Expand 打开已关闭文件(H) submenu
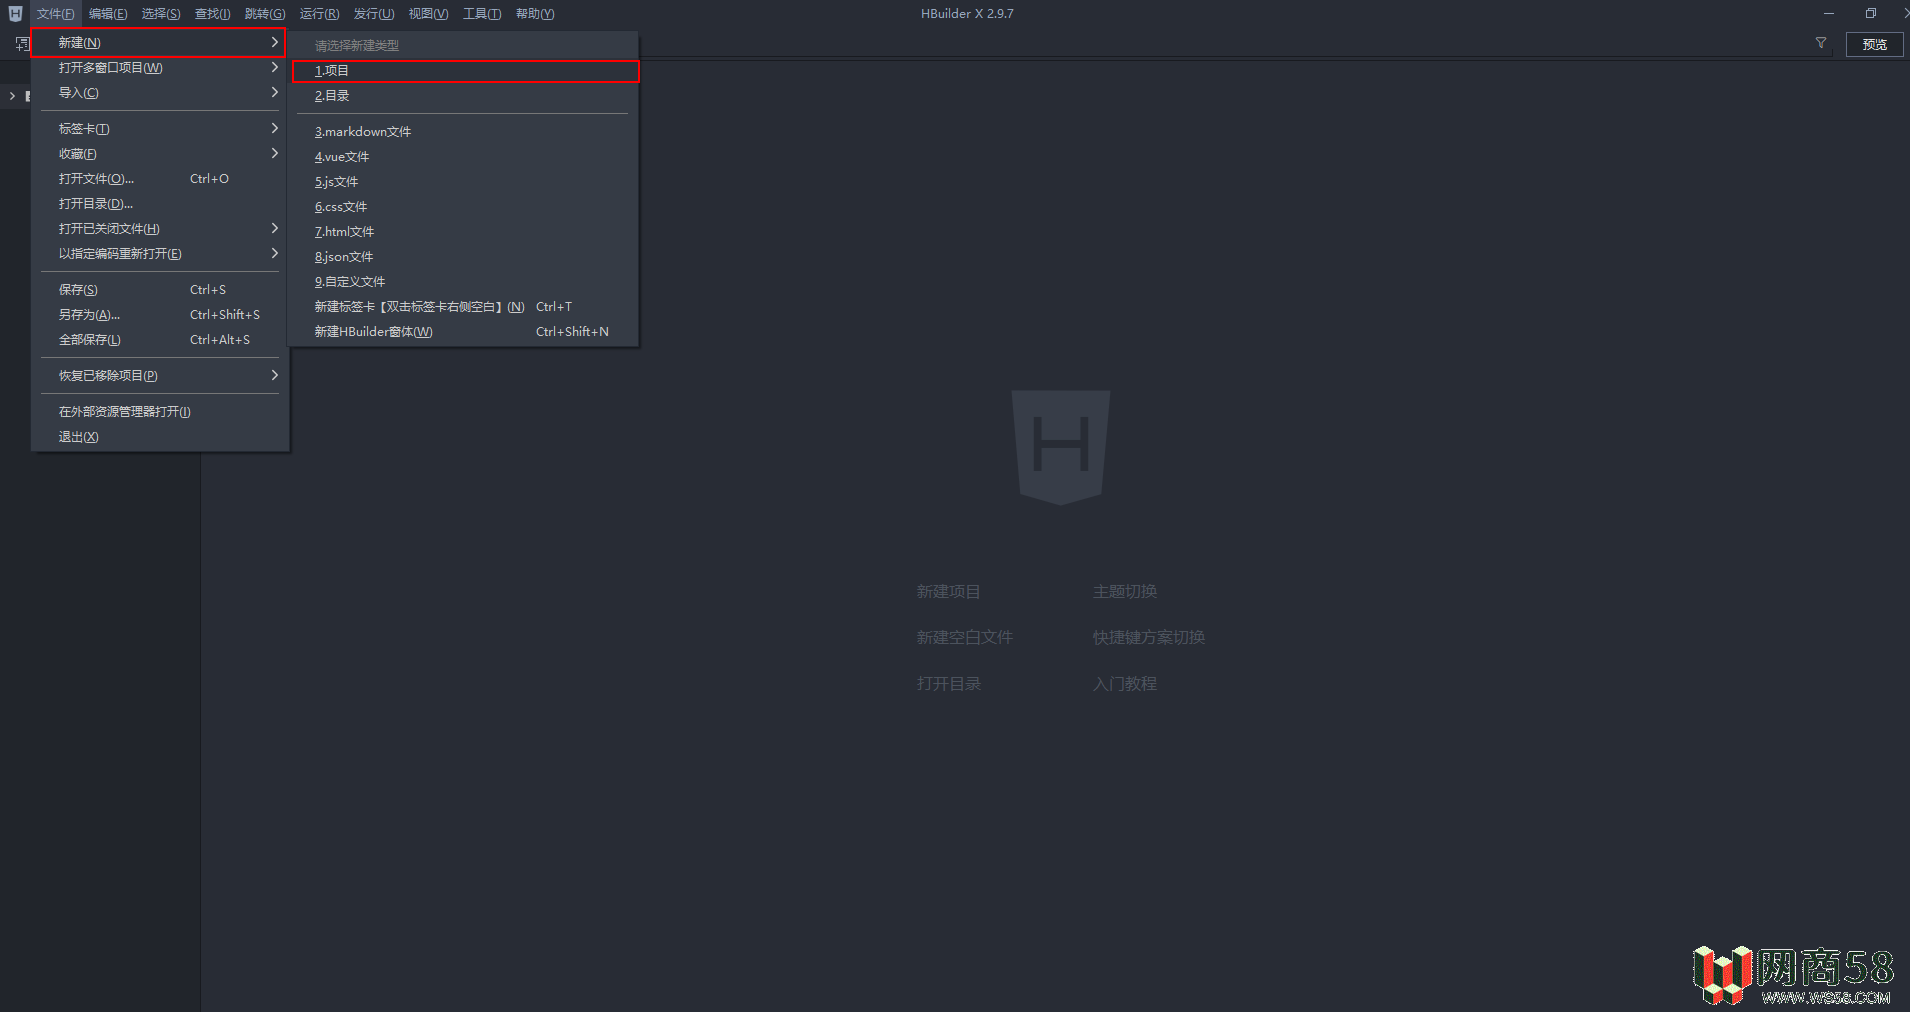 [274, 228]
